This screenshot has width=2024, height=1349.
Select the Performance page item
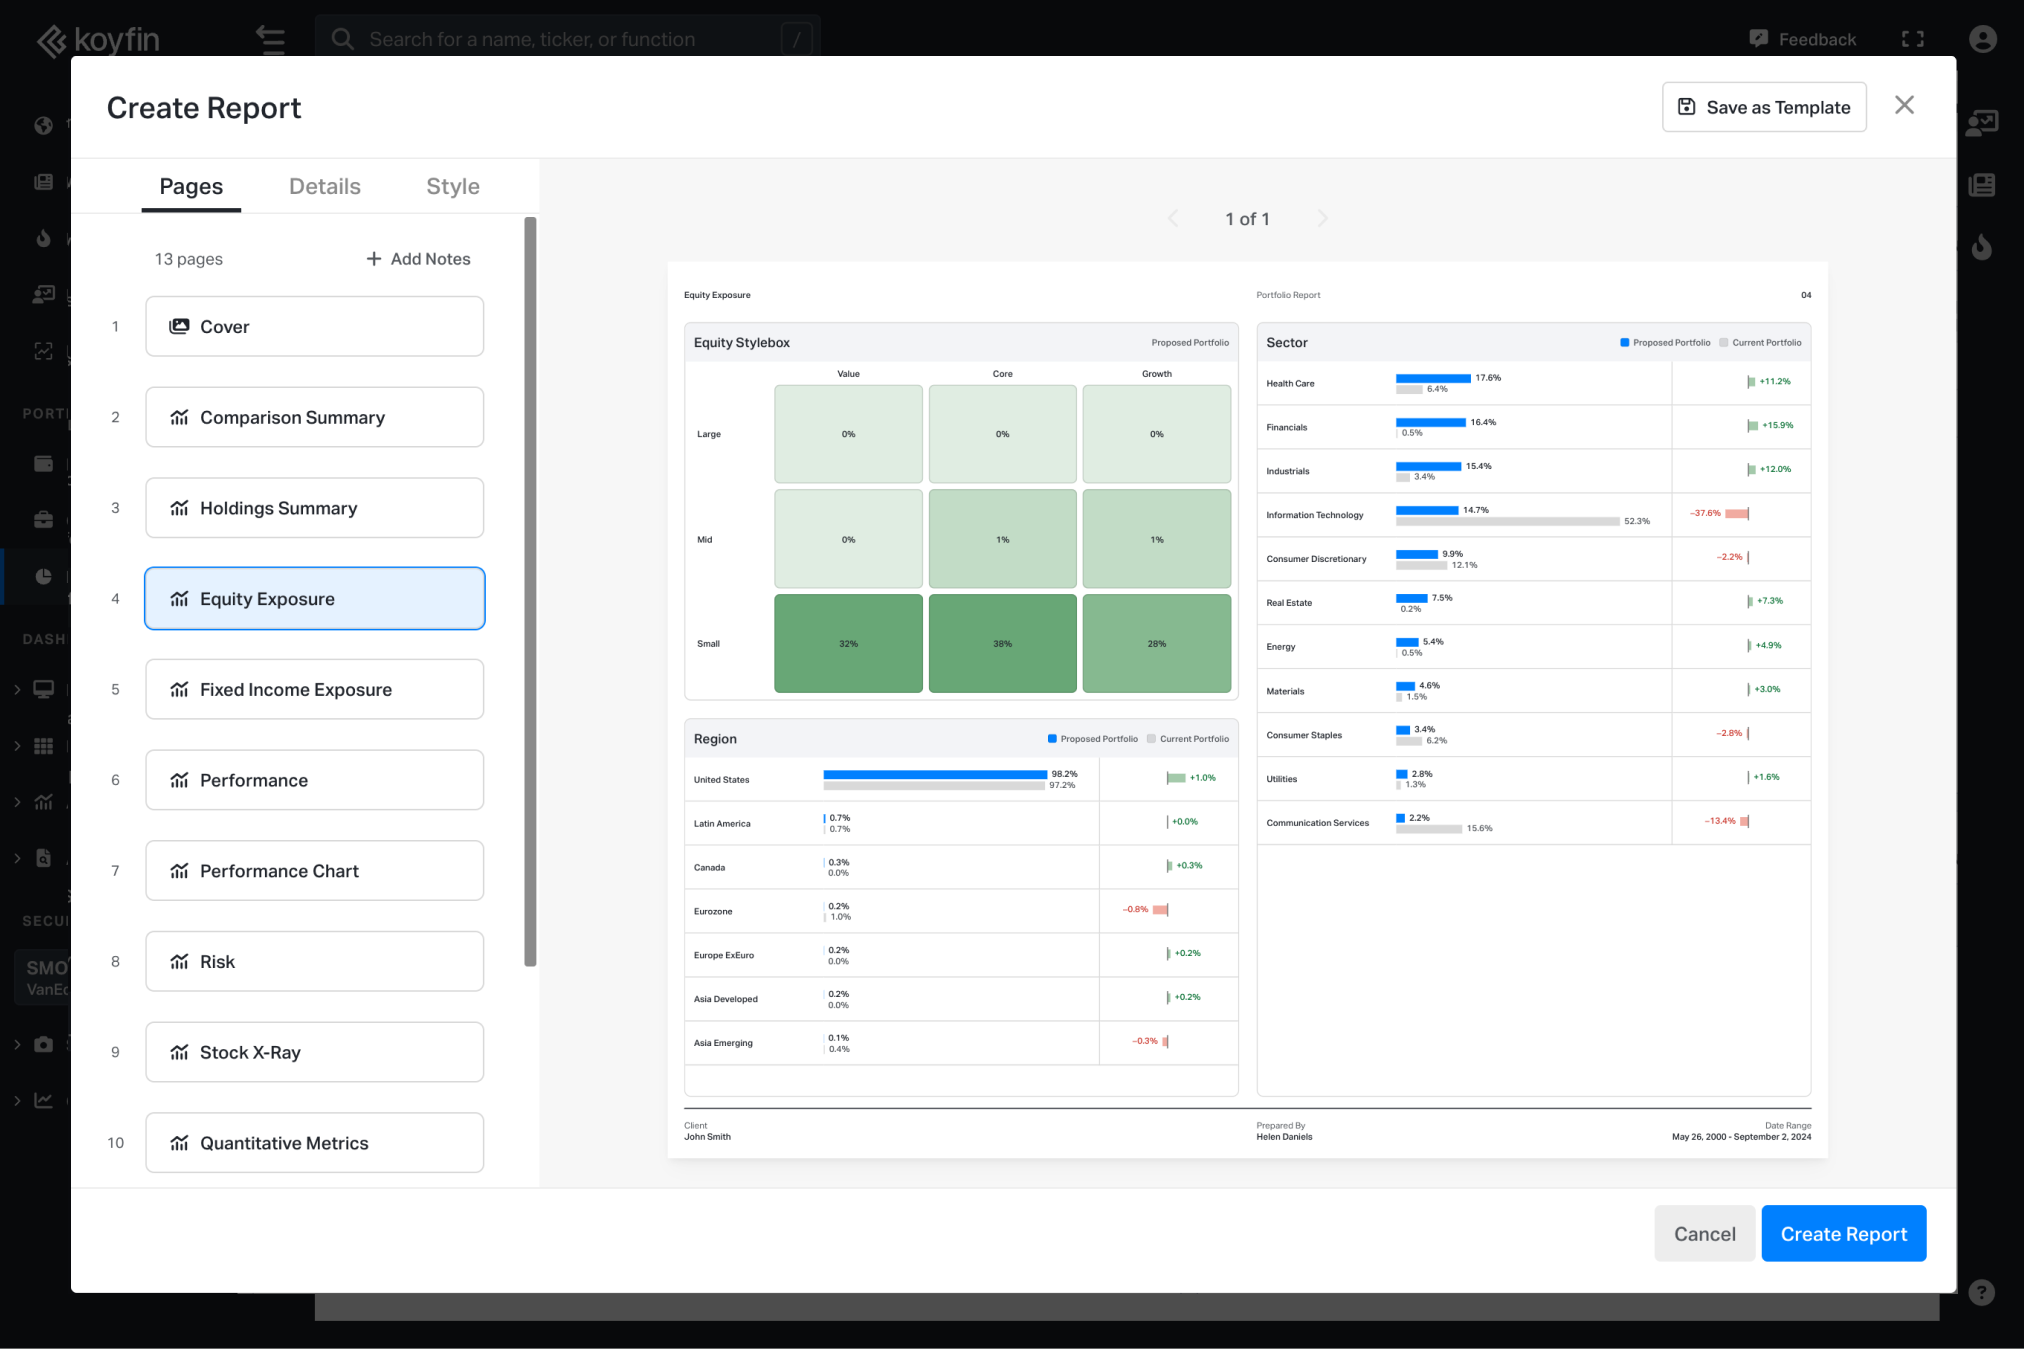point(315,780)
